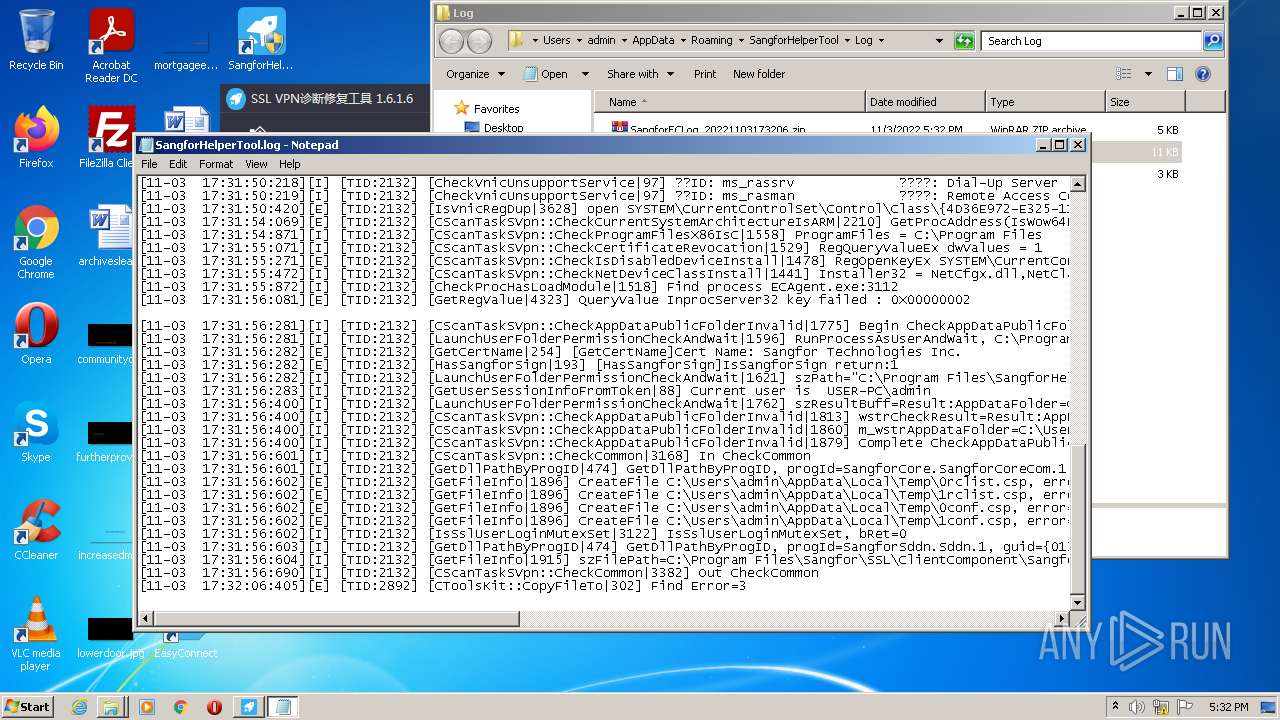Click Print in Explorer toolbar
Viewport: 1280px width, 720px height.
[705, 74]
